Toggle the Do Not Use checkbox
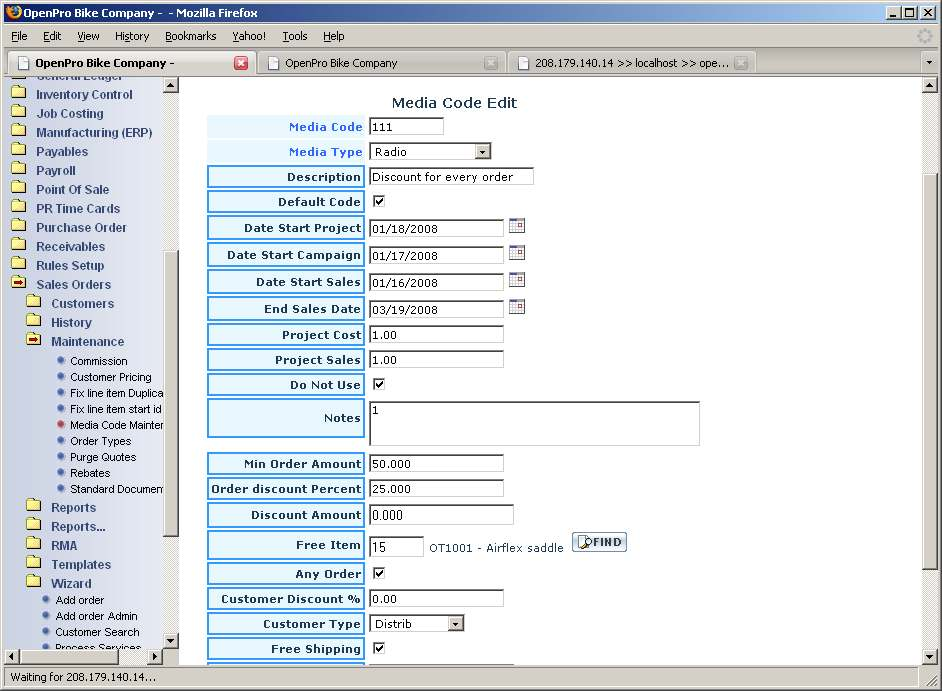 [x=379, y=384]
